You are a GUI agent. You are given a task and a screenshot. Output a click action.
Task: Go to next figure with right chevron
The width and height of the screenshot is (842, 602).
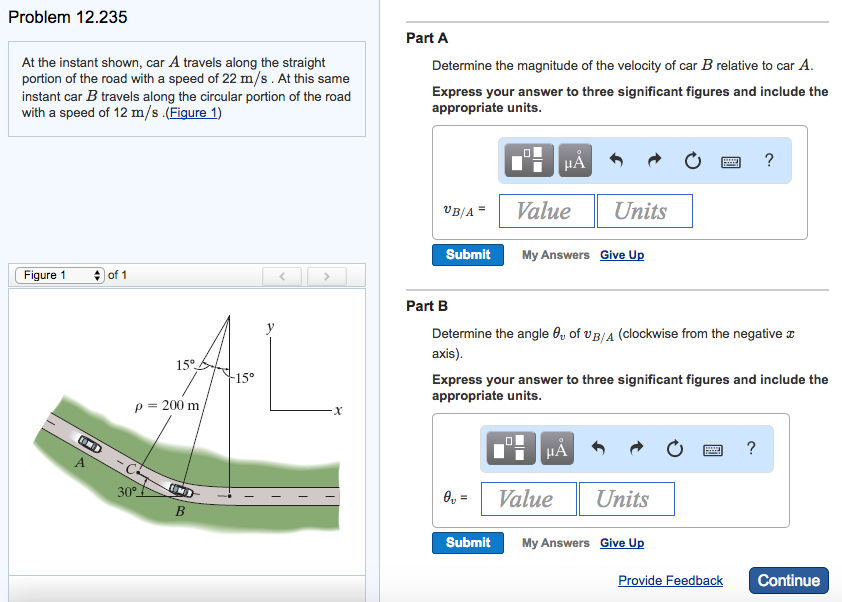coord(325,275)
